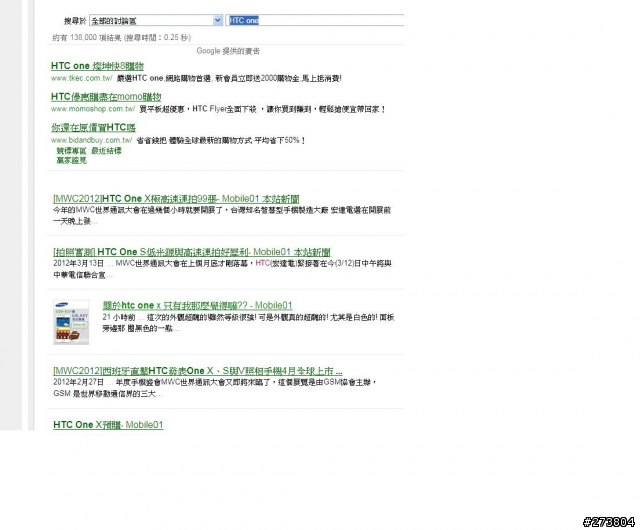
Task: Click the www.momoshop.com.tw ad URL
Action: tap(93, 109)
